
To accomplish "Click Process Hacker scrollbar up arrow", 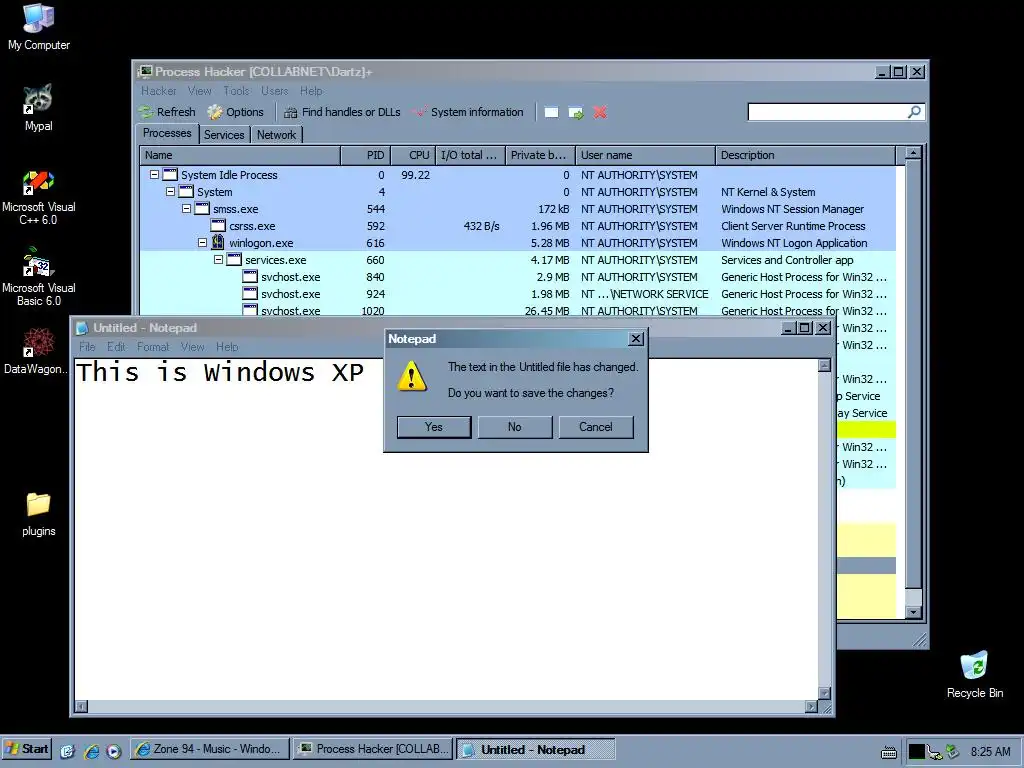I will (913, 153).
